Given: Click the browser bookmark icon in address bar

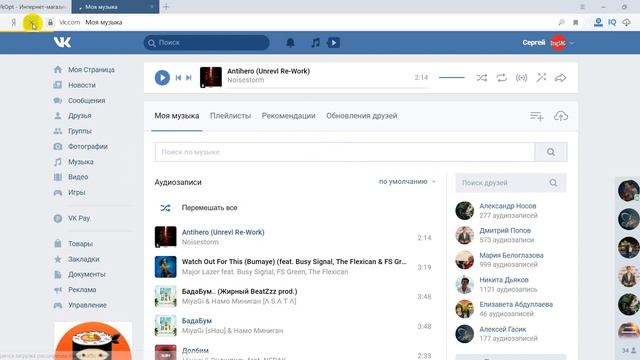Looking at the screenshot, I should click(576, 22).
